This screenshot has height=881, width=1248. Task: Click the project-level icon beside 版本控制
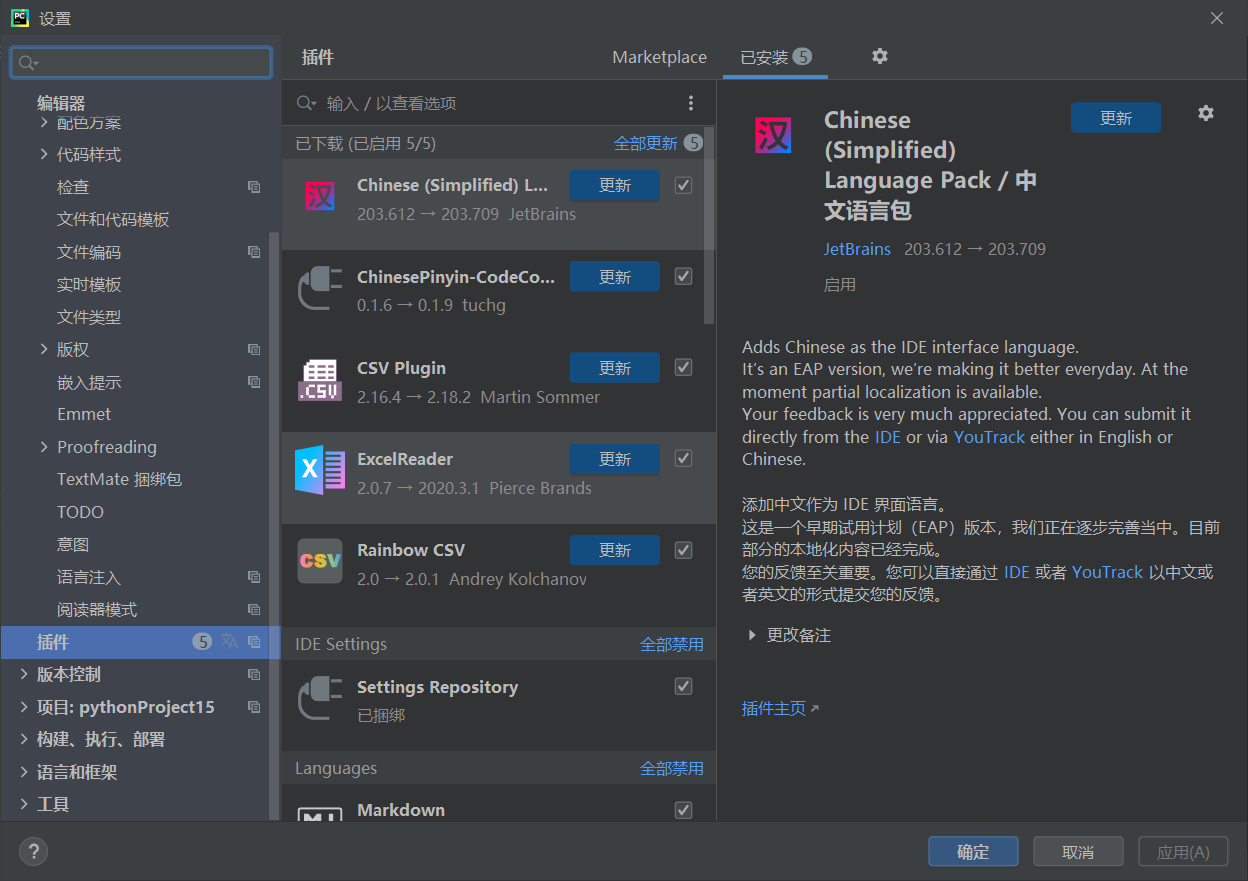tap(254, 674)
